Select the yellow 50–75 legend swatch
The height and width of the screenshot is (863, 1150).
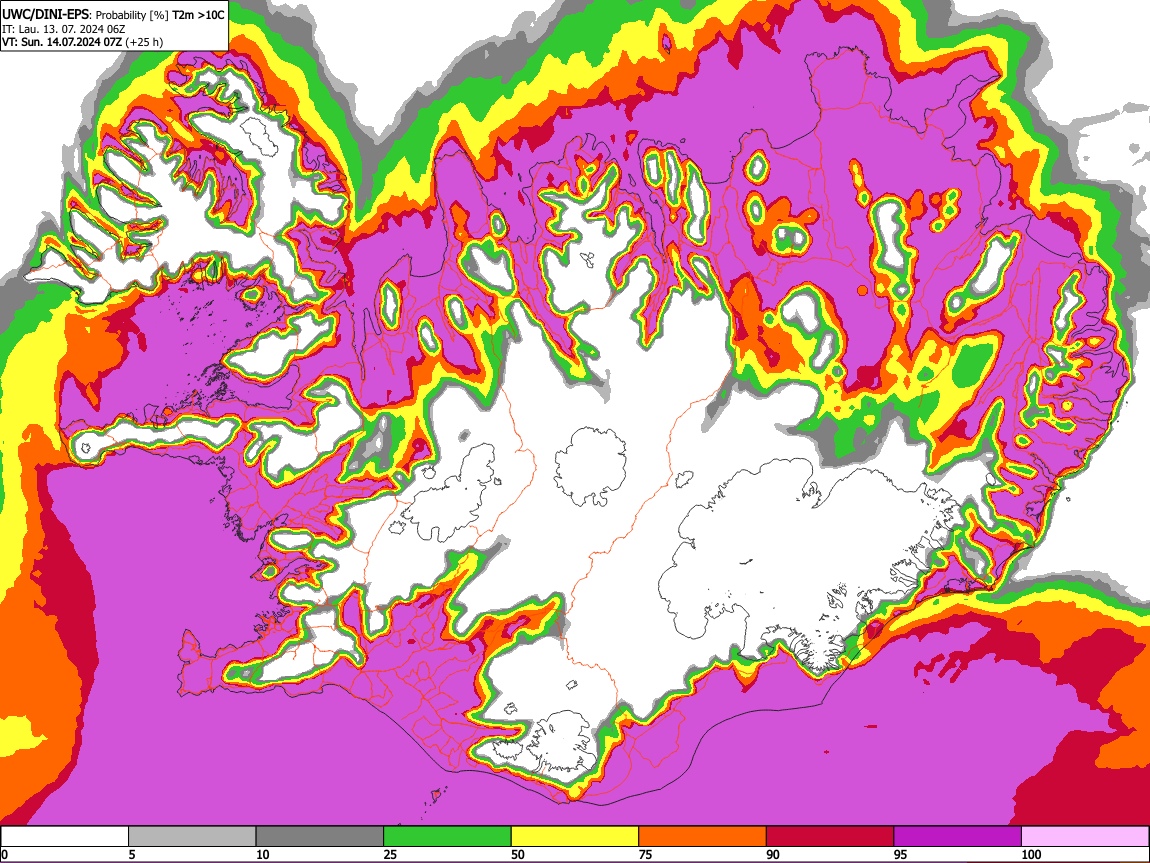[575, 837]
